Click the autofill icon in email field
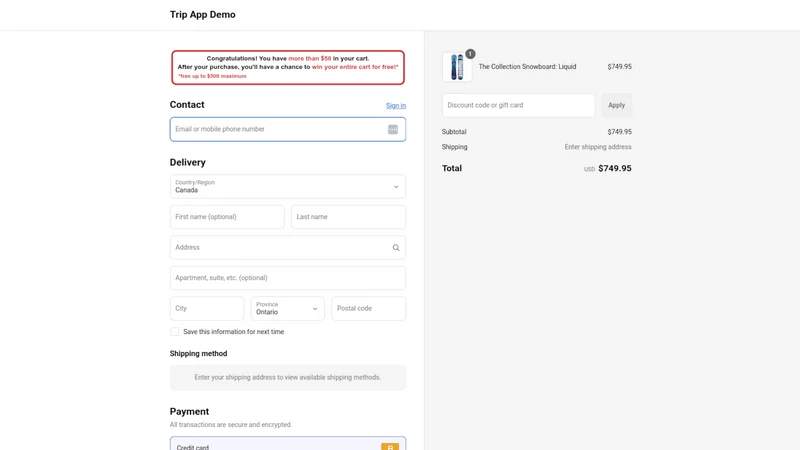800x450 pixels. click(392, 130)
